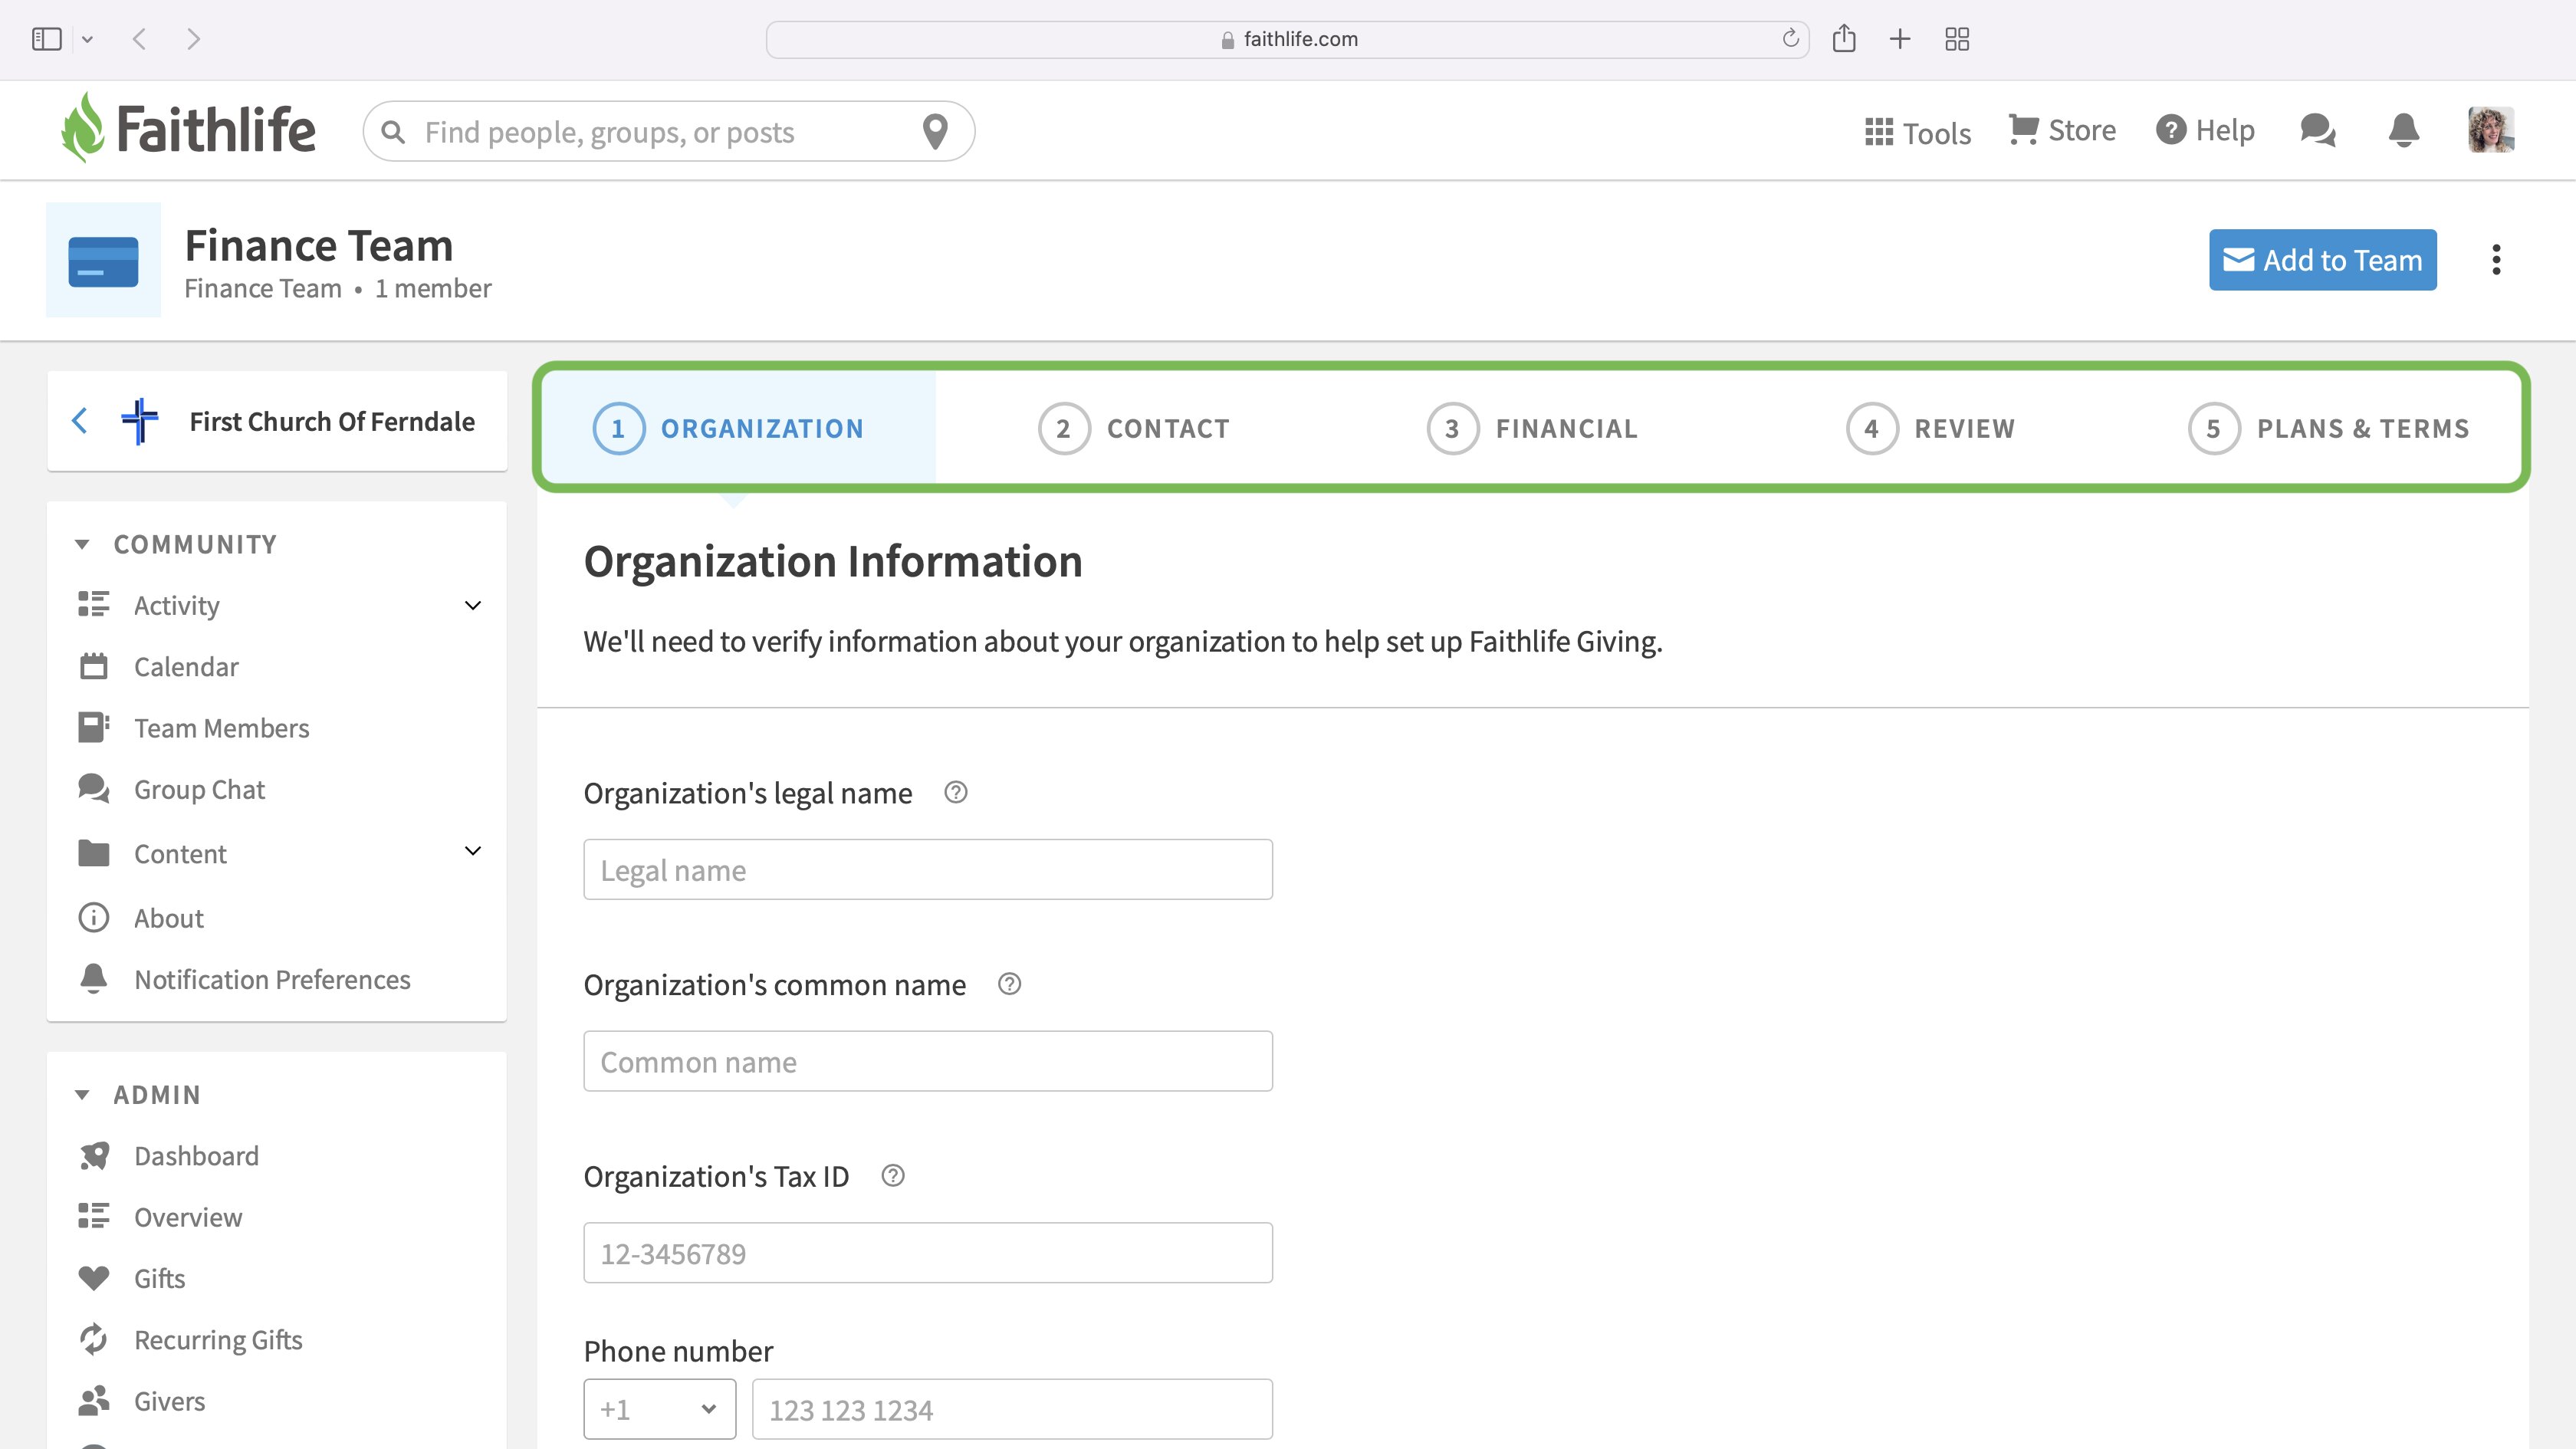Open First Church Of Ferndale link
Screen dimensions: 2576x1449
(332, 421)
